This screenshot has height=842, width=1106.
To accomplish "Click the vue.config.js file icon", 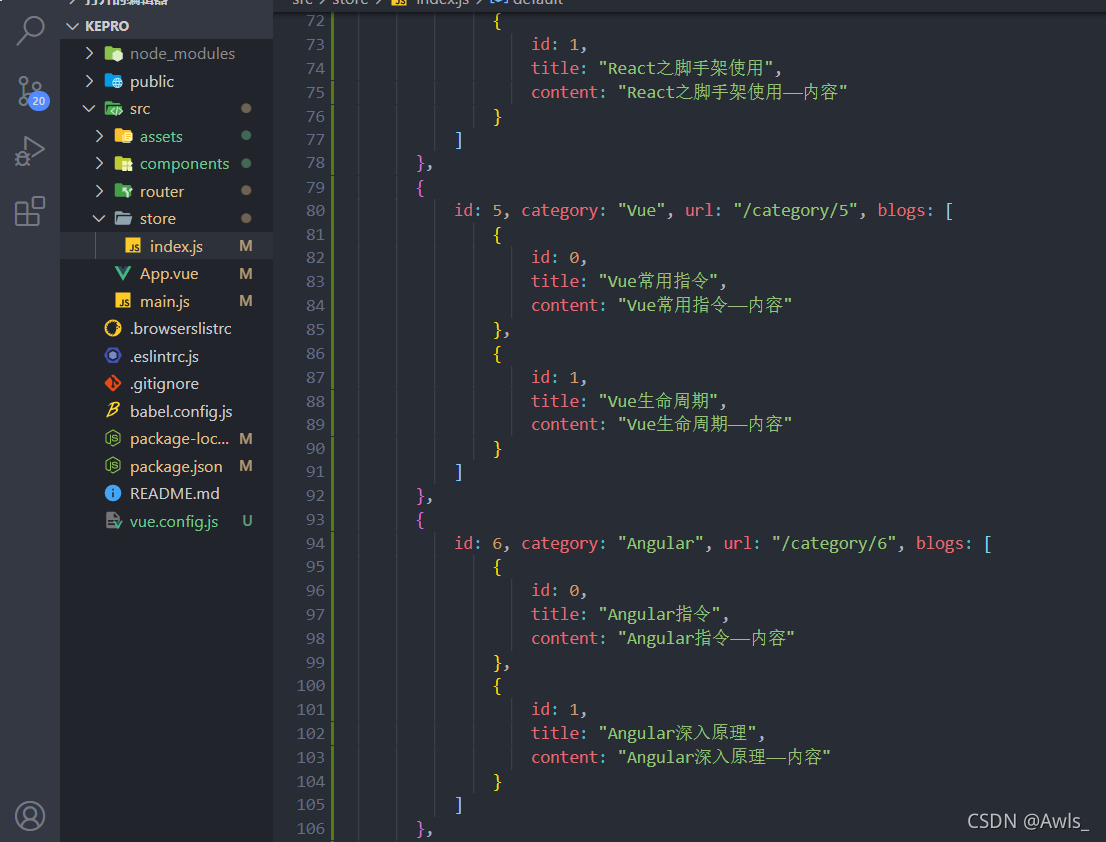I will 114,521.
